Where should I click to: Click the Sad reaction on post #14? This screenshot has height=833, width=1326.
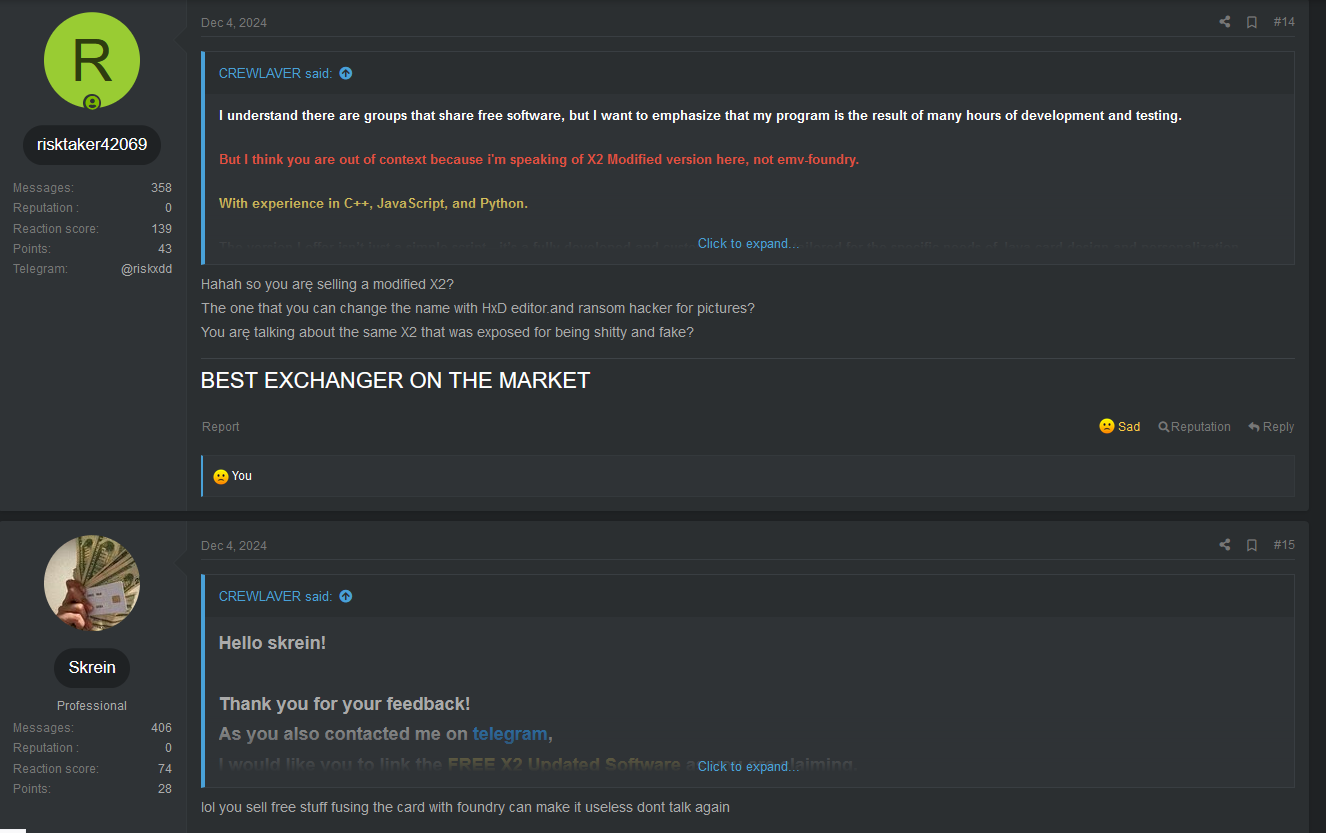[x=1119, y=426]
